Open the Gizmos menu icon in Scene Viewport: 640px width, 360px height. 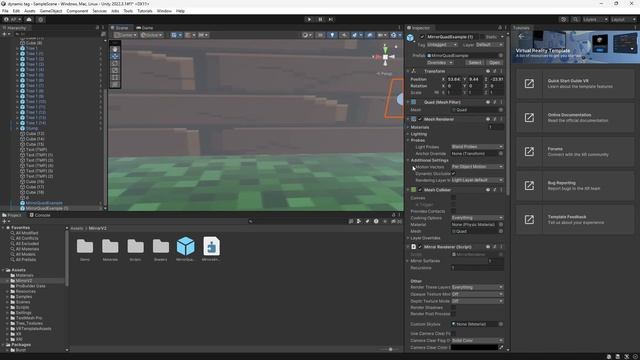[x=393, y=35]
